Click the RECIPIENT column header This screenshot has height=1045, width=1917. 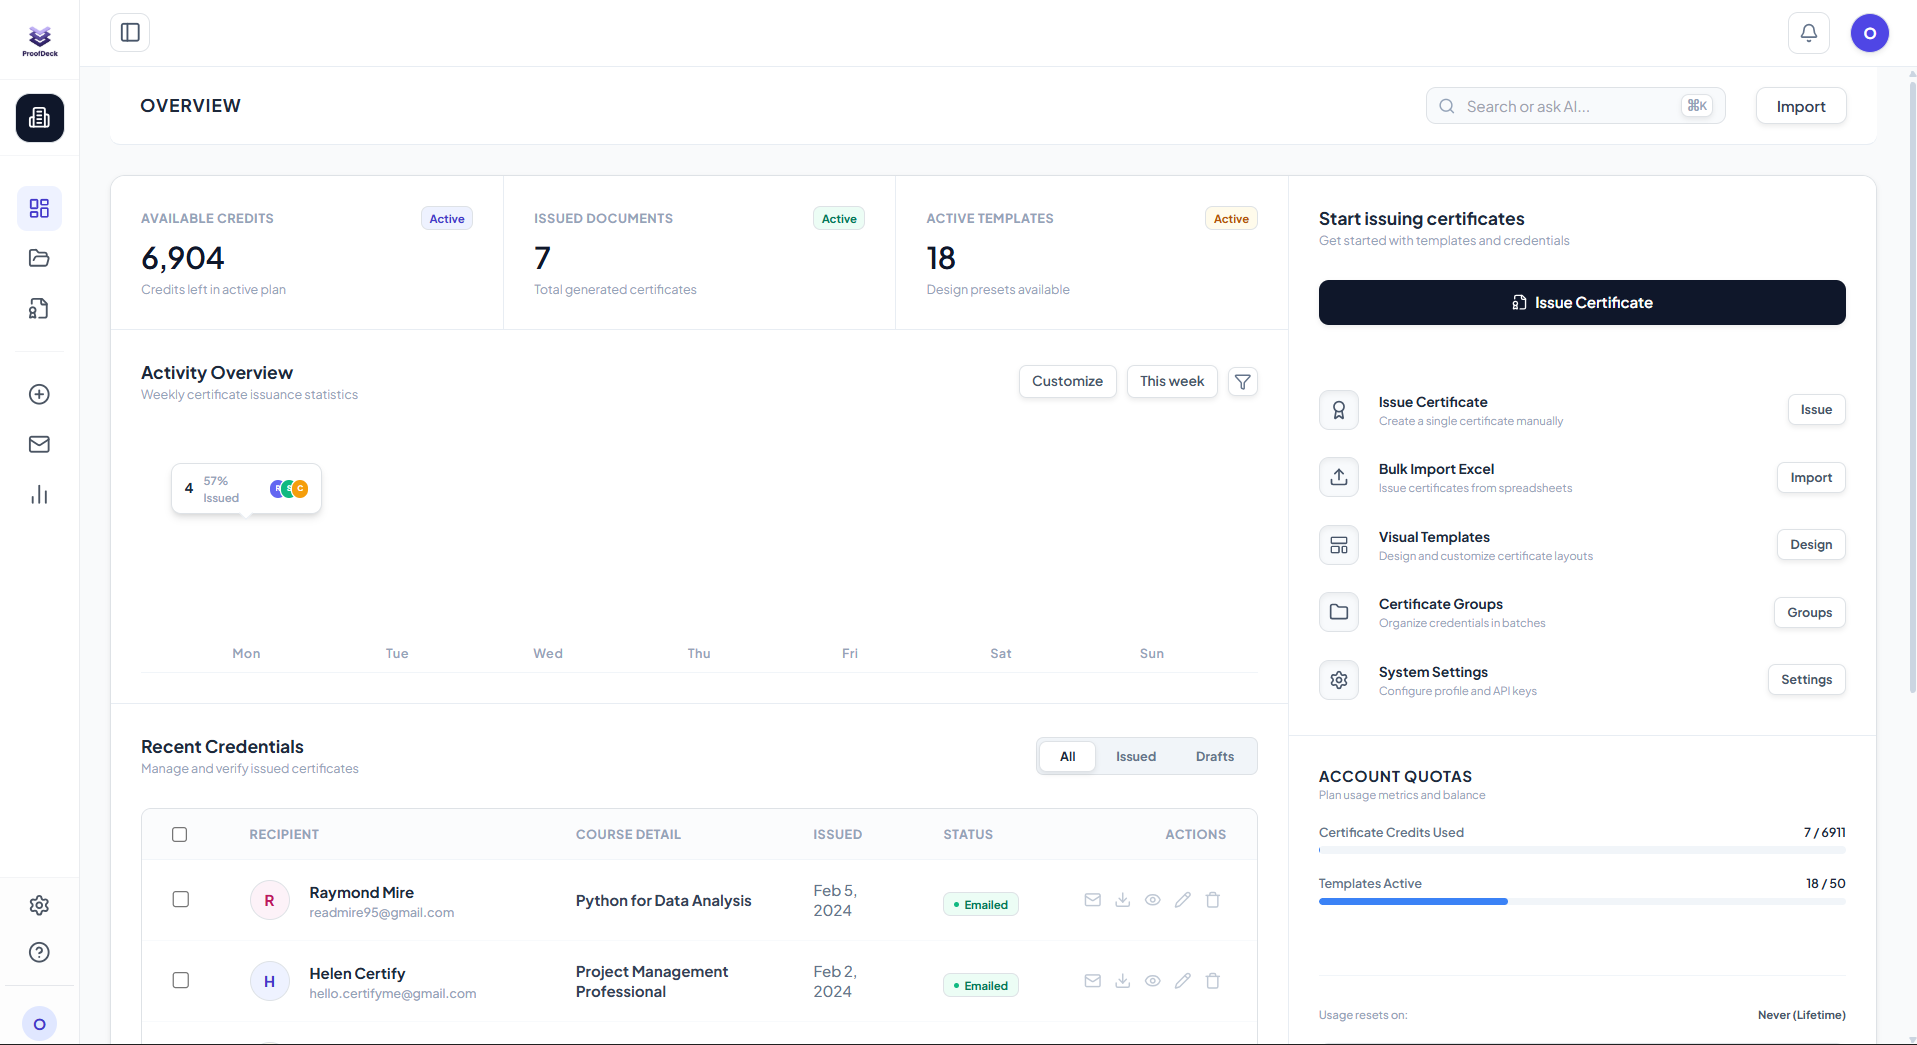tap(284, 834)
